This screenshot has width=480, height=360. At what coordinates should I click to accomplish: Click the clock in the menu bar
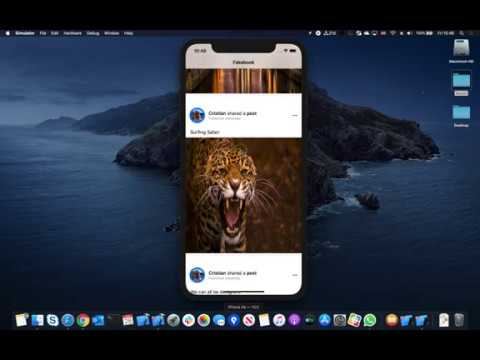[446, 33]
